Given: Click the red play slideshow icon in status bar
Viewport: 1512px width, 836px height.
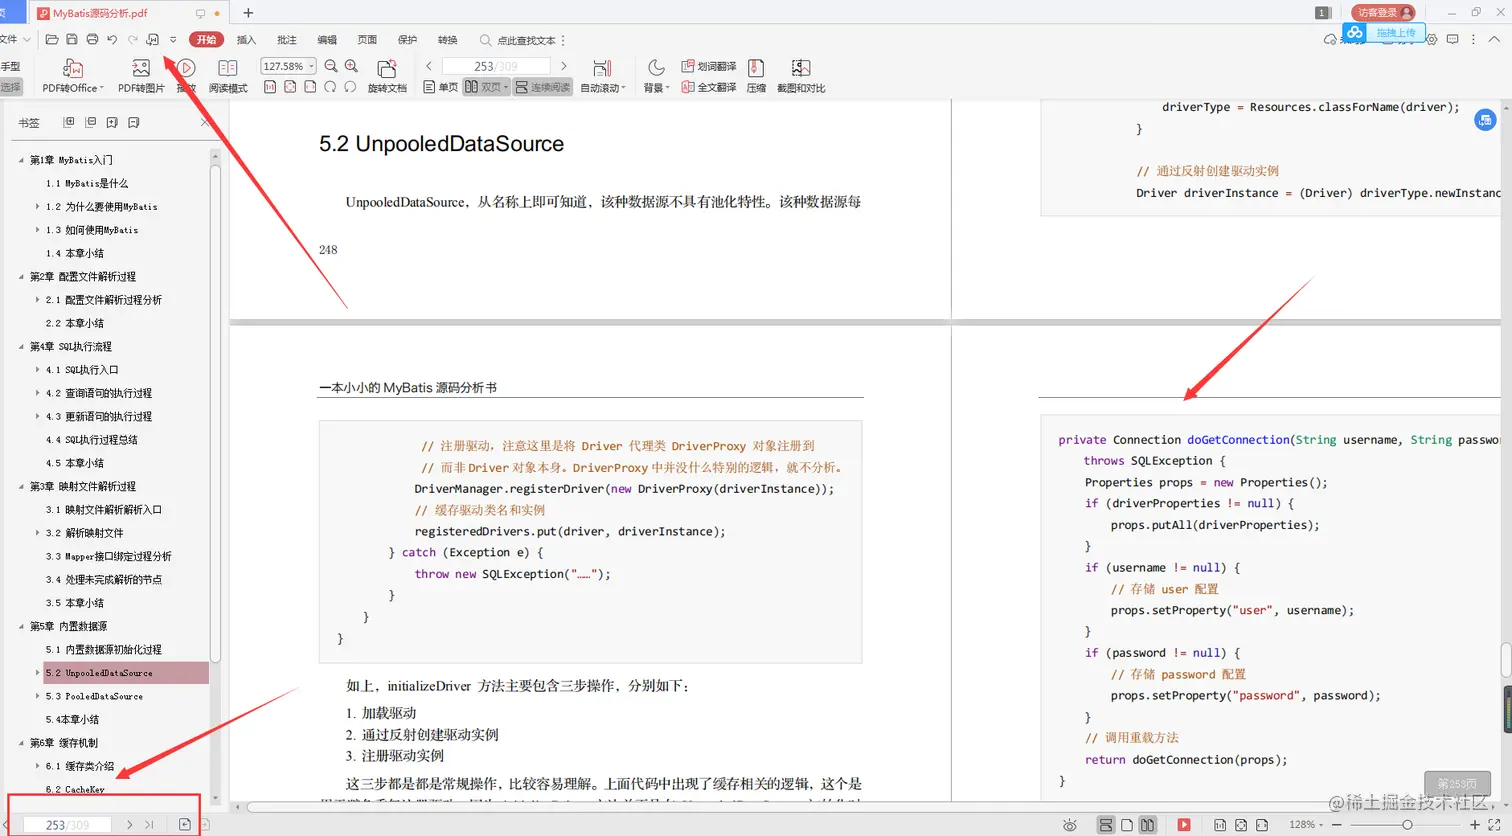Looking at the screenshot, I should pos(1184,825).
